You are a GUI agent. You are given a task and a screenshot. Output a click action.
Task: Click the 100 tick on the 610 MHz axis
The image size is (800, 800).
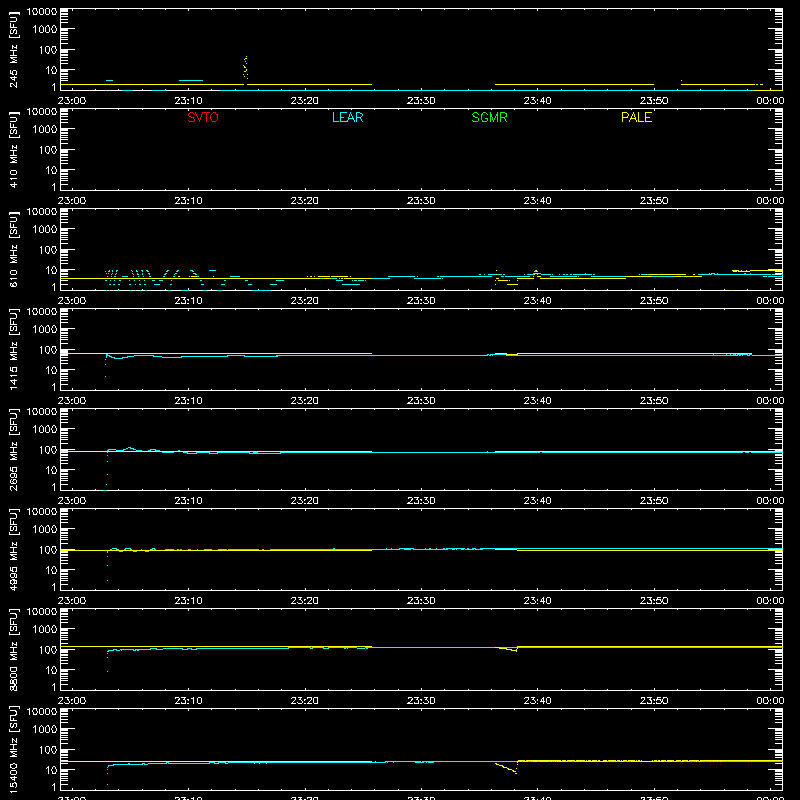pos(49,250)
